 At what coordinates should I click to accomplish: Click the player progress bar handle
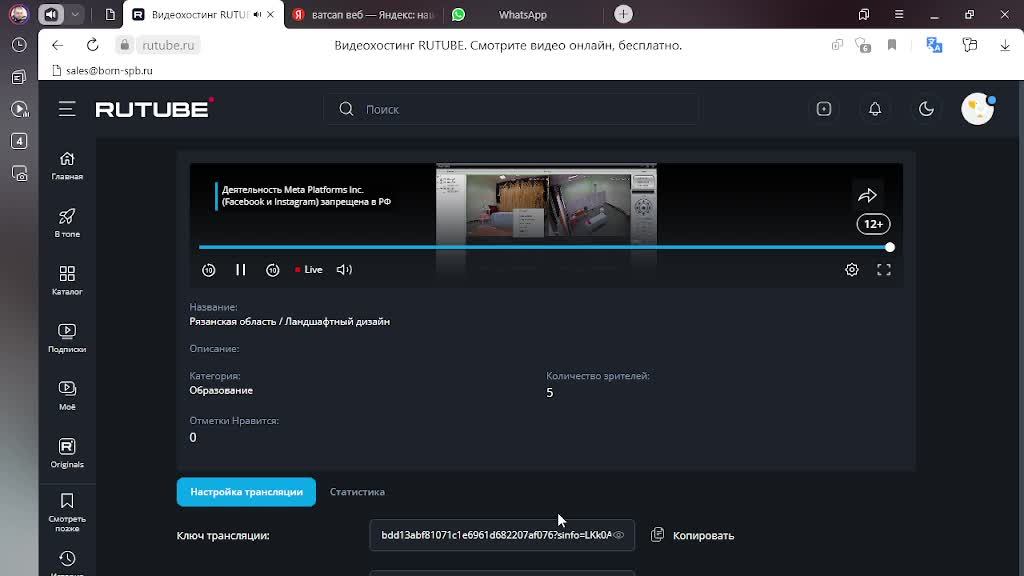889,248
